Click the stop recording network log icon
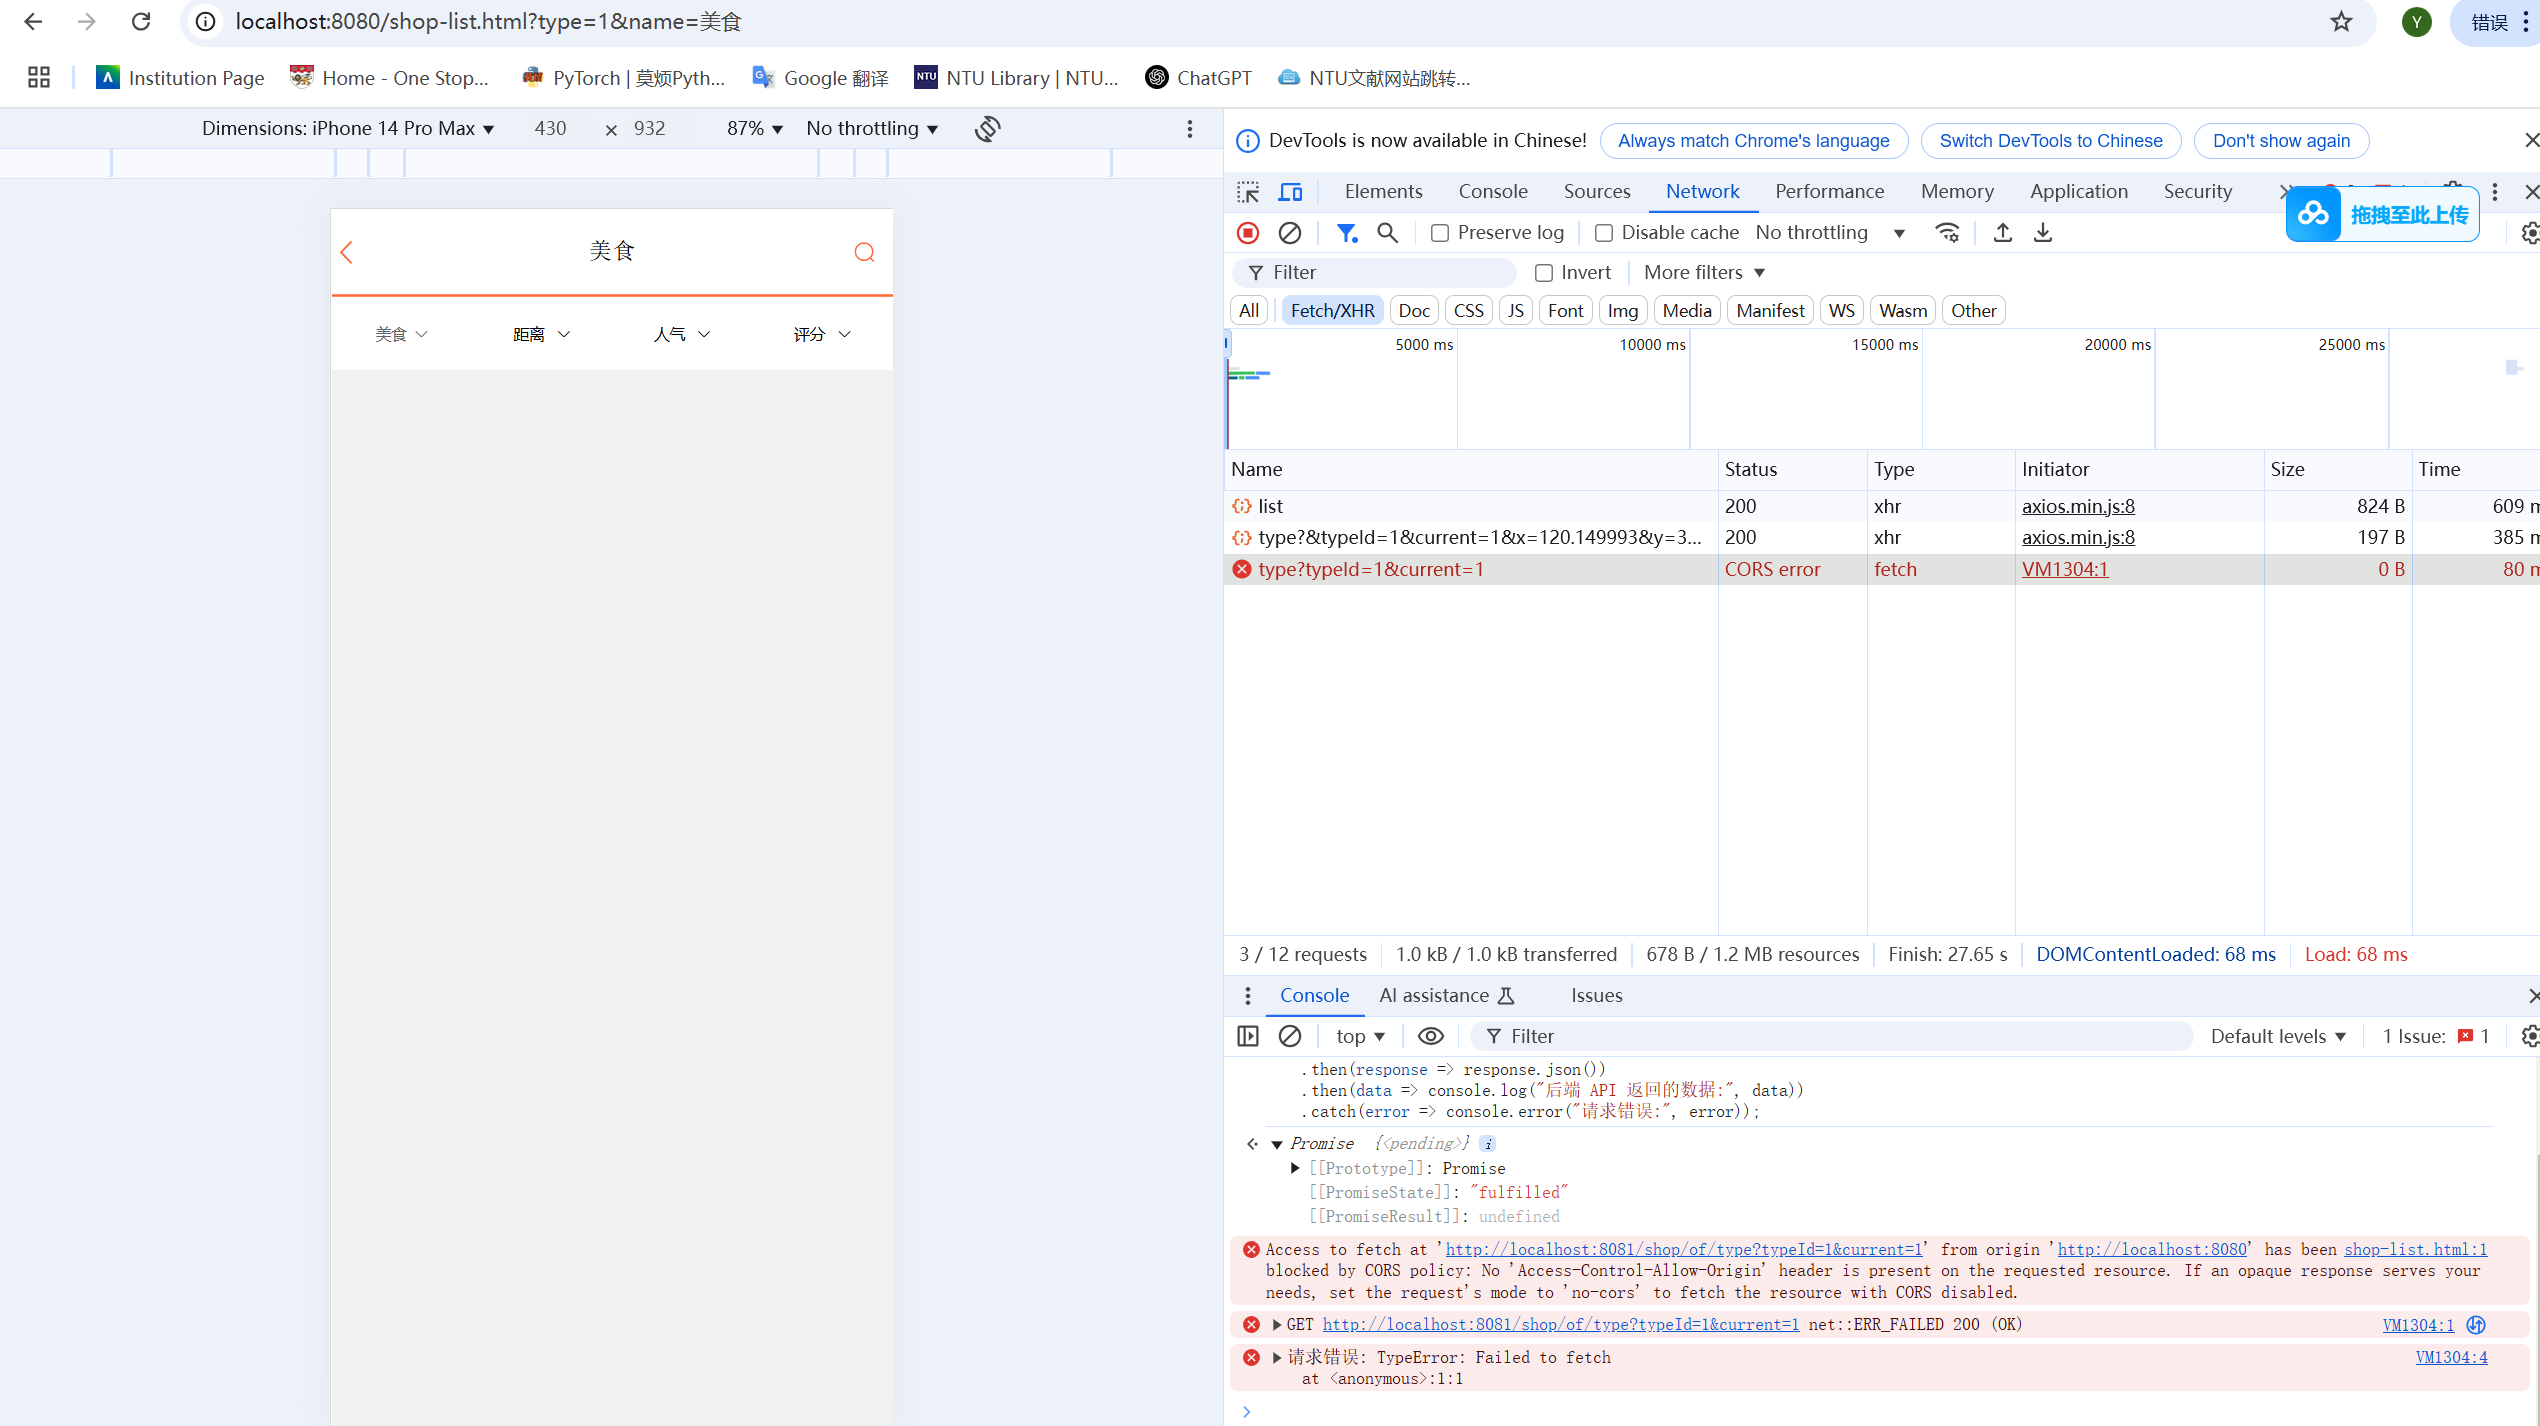The width and height of the screenshot is (2540, 1426). coord(1248,233)
